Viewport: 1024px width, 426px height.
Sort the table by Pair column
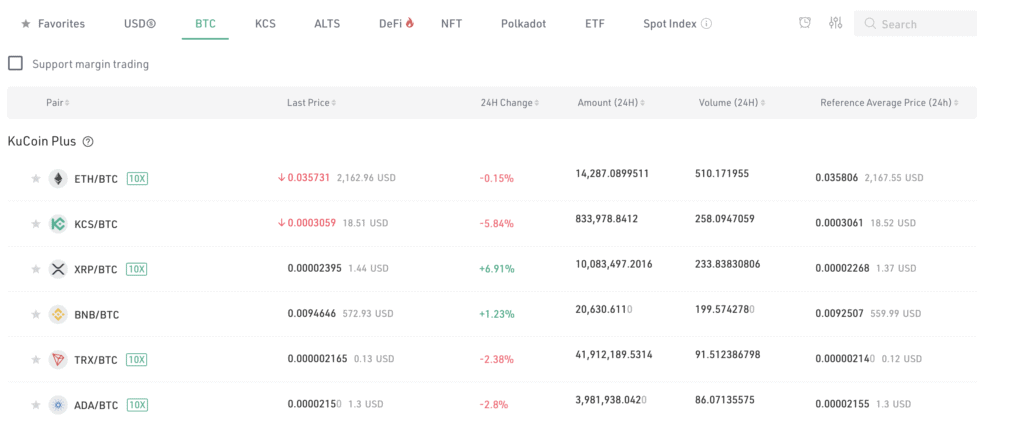coord(57,103)
